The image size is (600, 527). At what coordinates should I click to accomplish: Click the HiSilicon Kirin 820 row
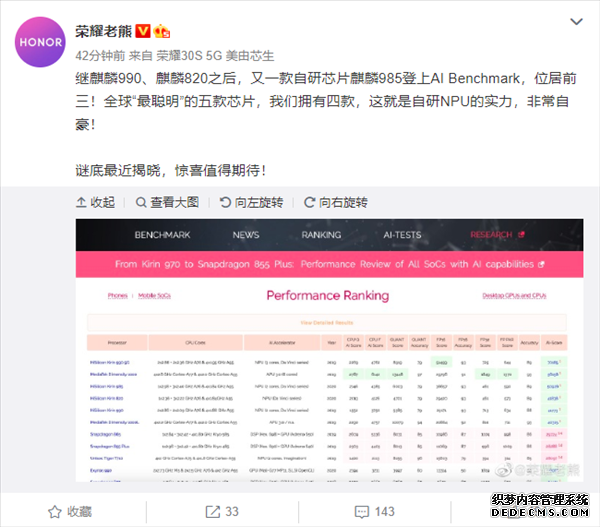point(327,398)
